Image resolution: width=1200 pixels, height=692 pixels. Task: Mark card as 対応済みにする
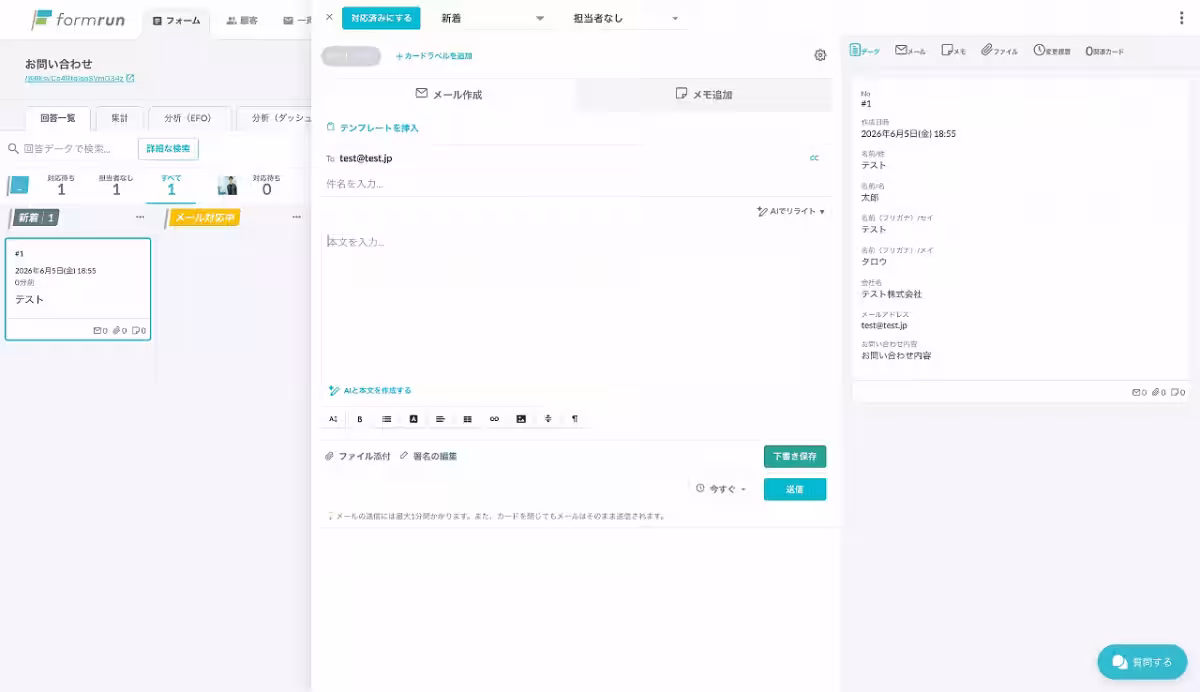pyautogui.click(x=381, y=18)
